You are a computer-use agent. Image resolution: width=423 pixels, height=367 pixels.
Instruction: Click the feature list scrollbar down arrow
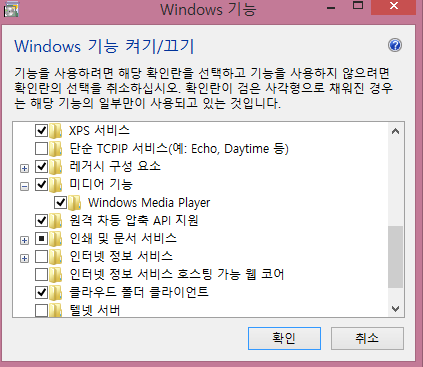[395, 309]
